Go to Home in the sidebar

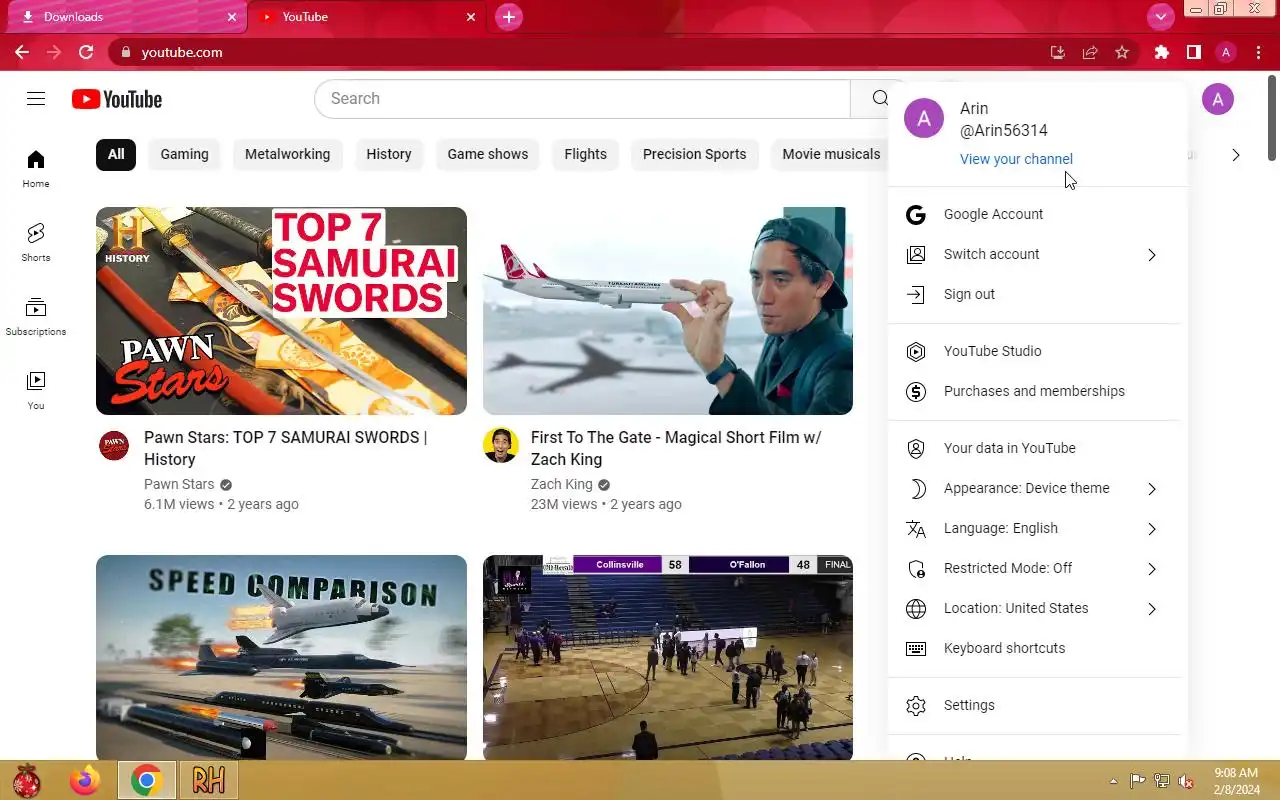[x=36, y=169]
